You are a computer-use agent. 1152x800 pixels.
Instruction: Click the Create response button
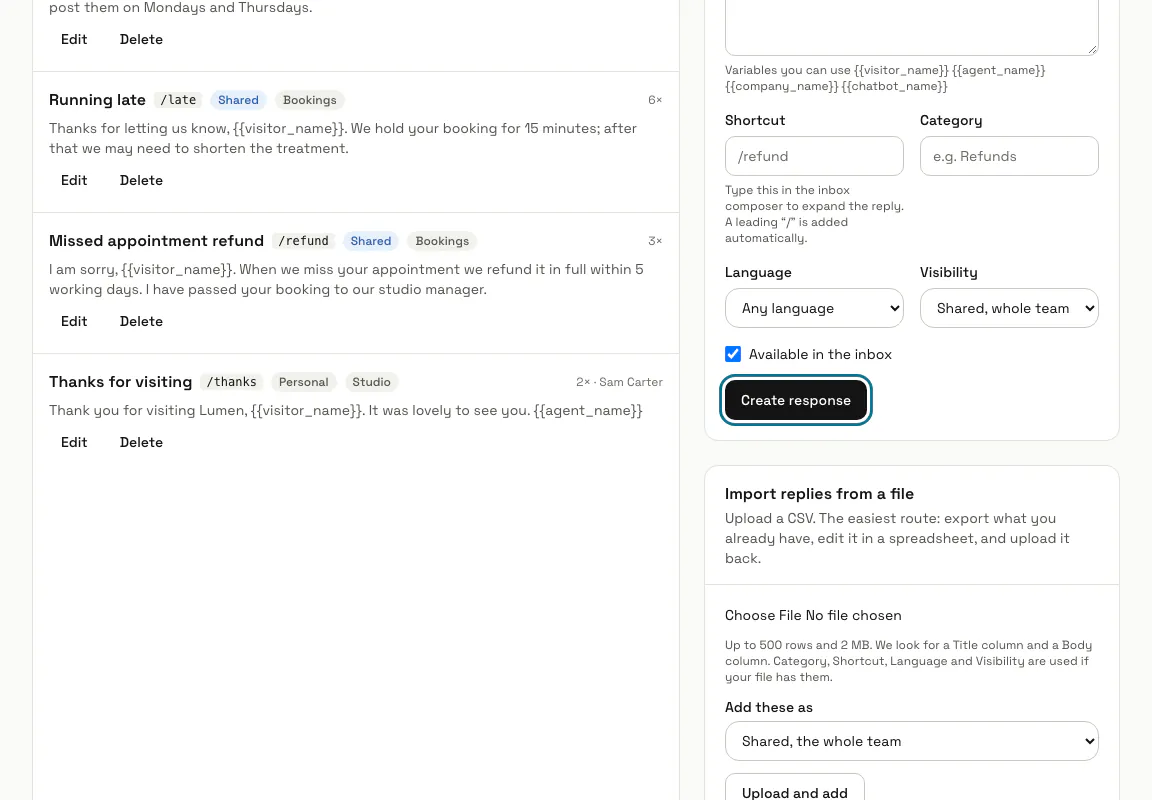[x=796, y=400]
